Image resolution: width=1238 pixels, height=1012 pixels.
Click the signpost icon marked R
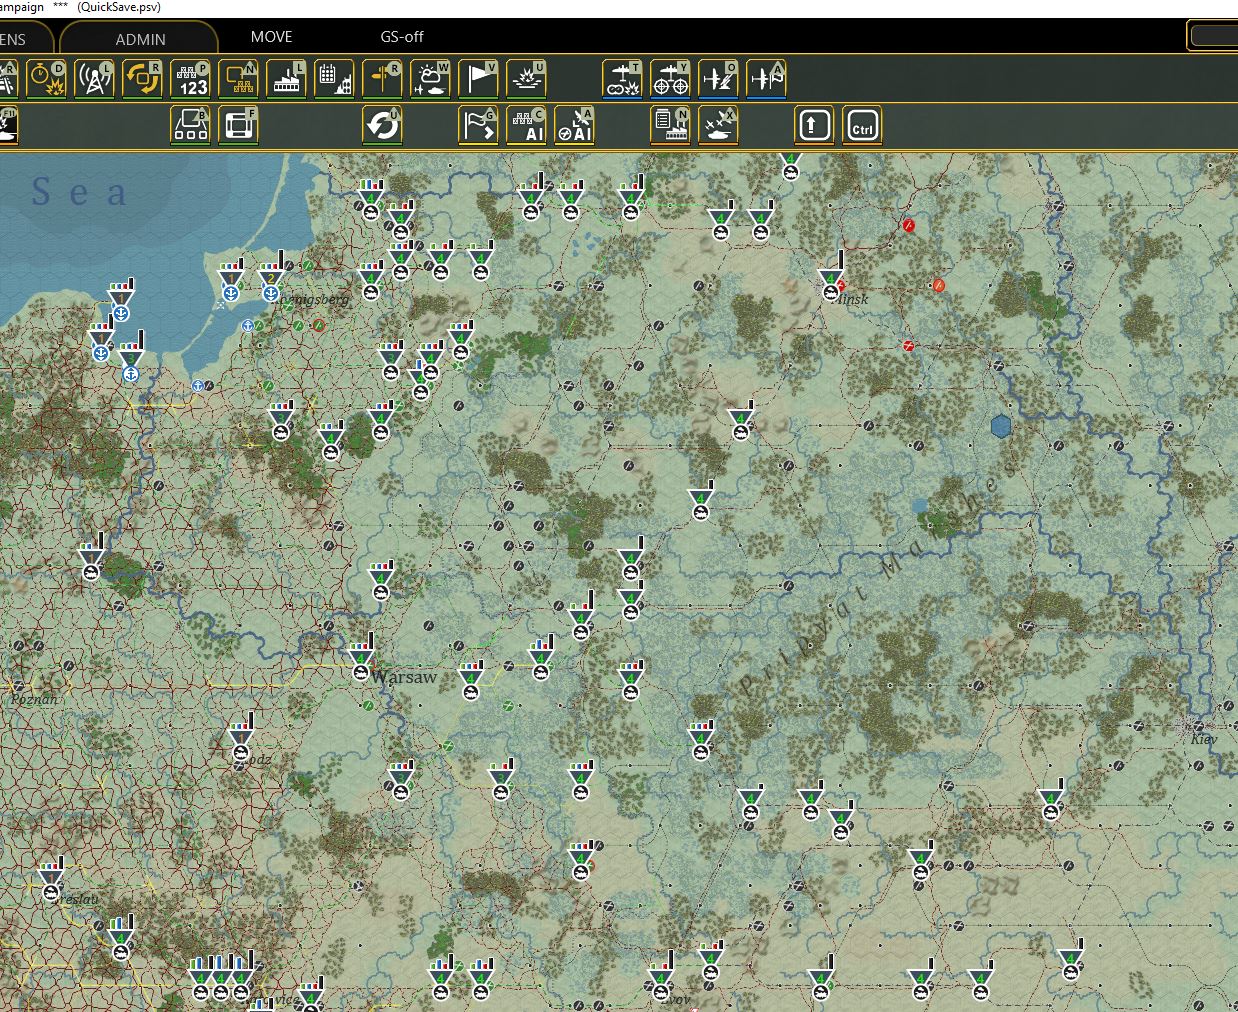pos(383,79)
